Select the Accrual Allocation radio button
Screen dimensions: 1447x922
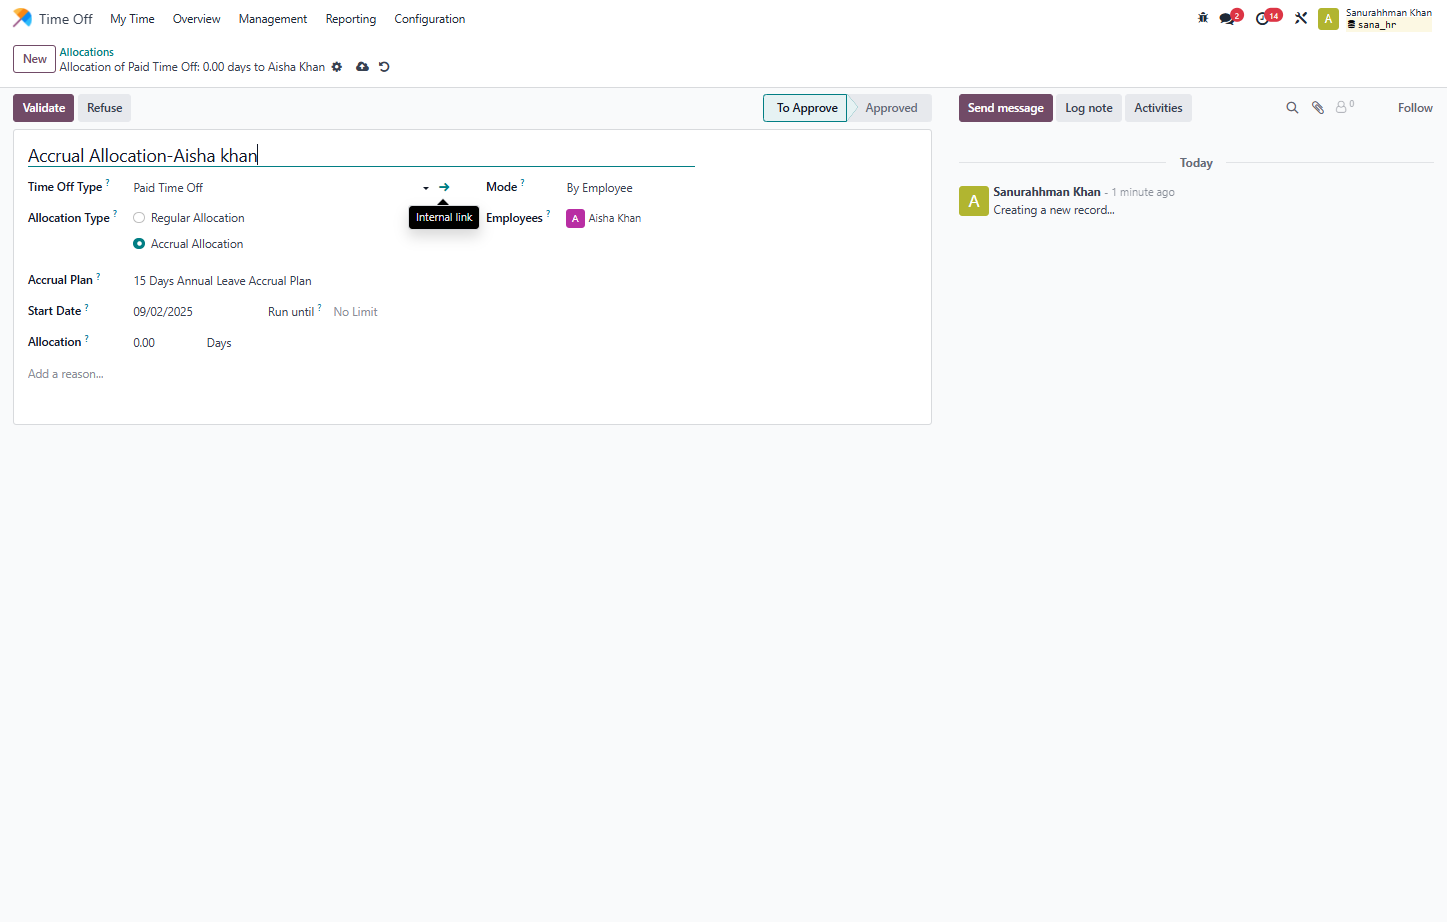(x=139, y=244)
